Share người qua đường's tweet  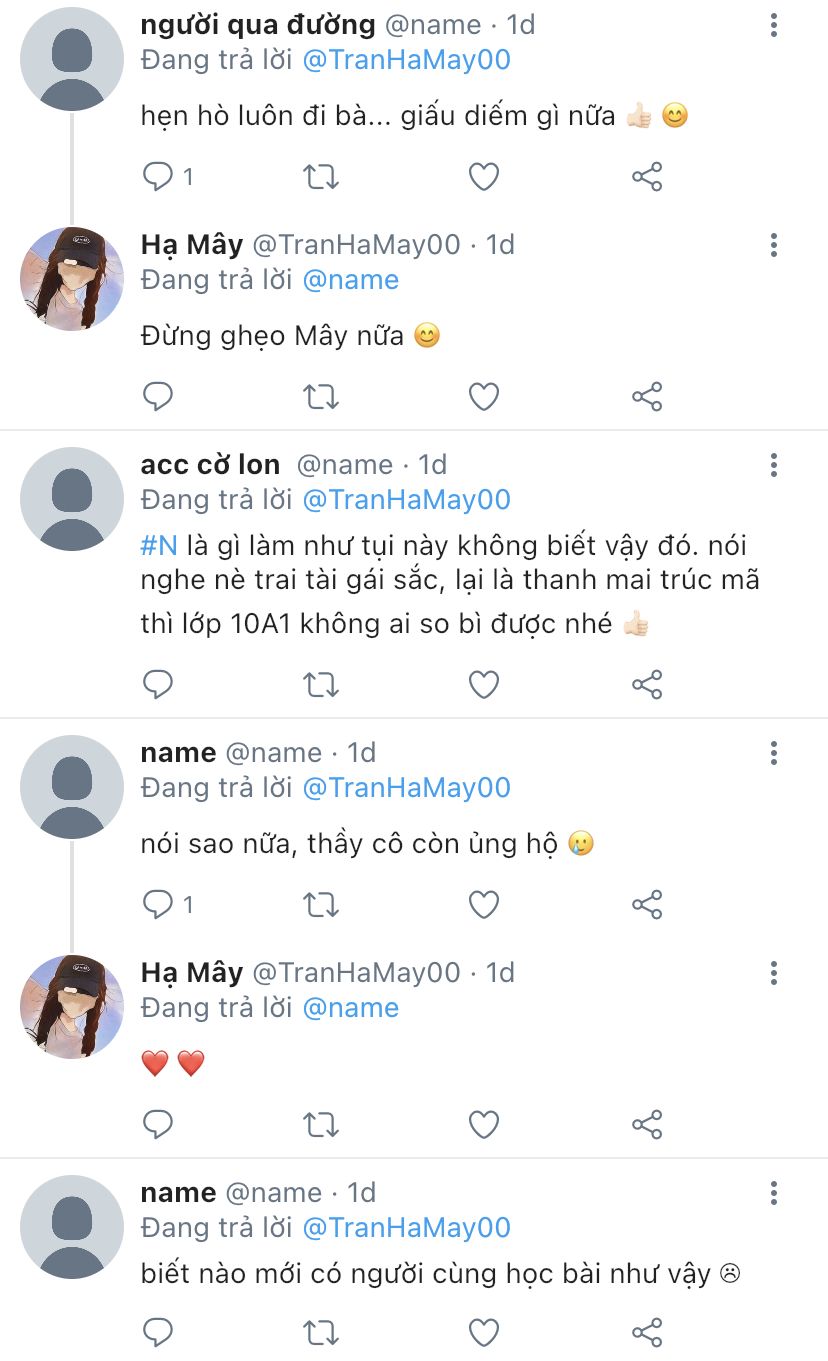[647, 177]
